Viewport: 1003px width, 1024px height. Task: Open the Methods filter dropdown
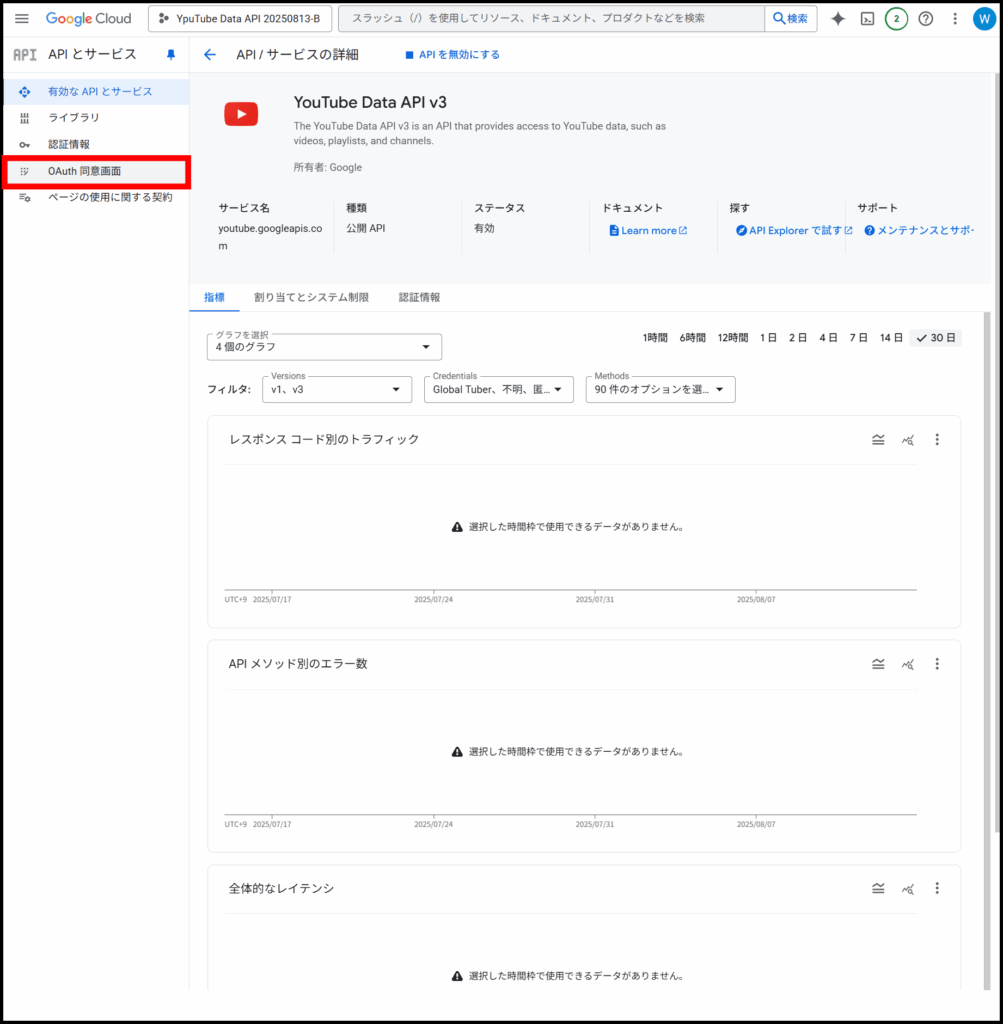pos(660,389)
